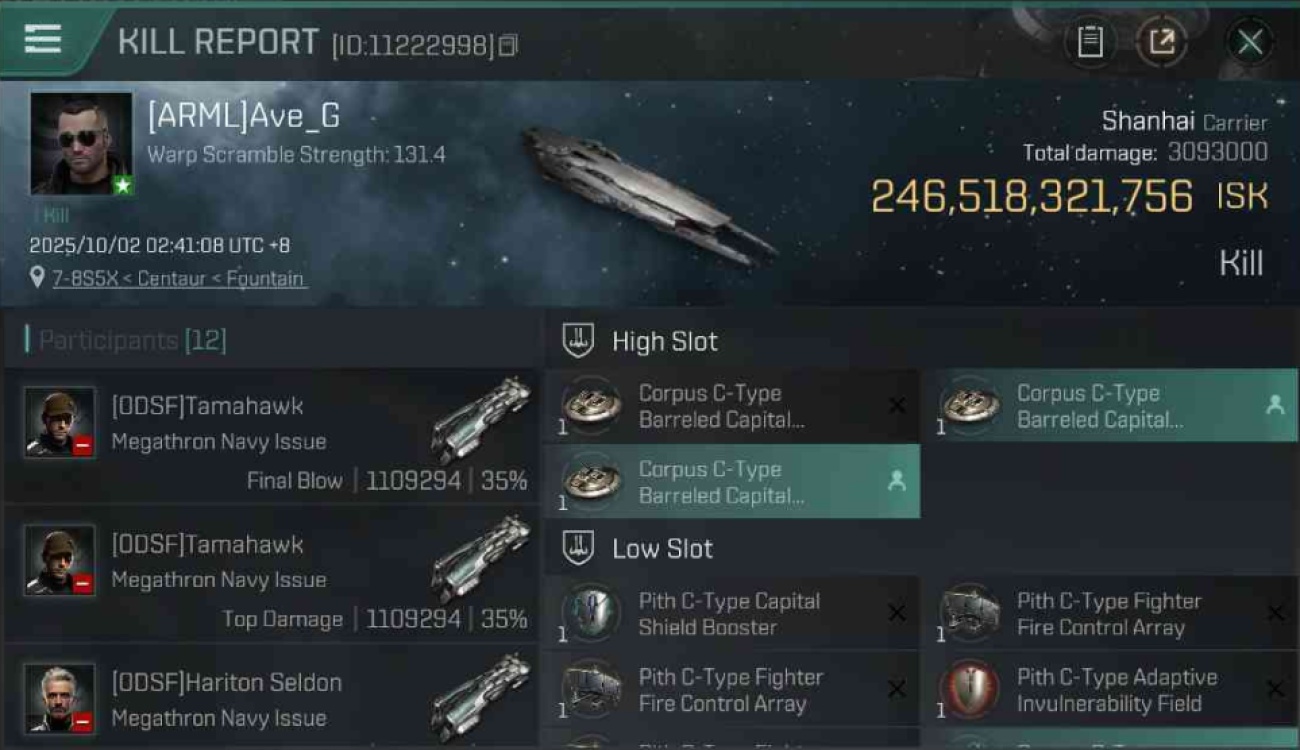
Task: Select the first Corpus C-Type Barreled Capital module
Action: (732, 405)
